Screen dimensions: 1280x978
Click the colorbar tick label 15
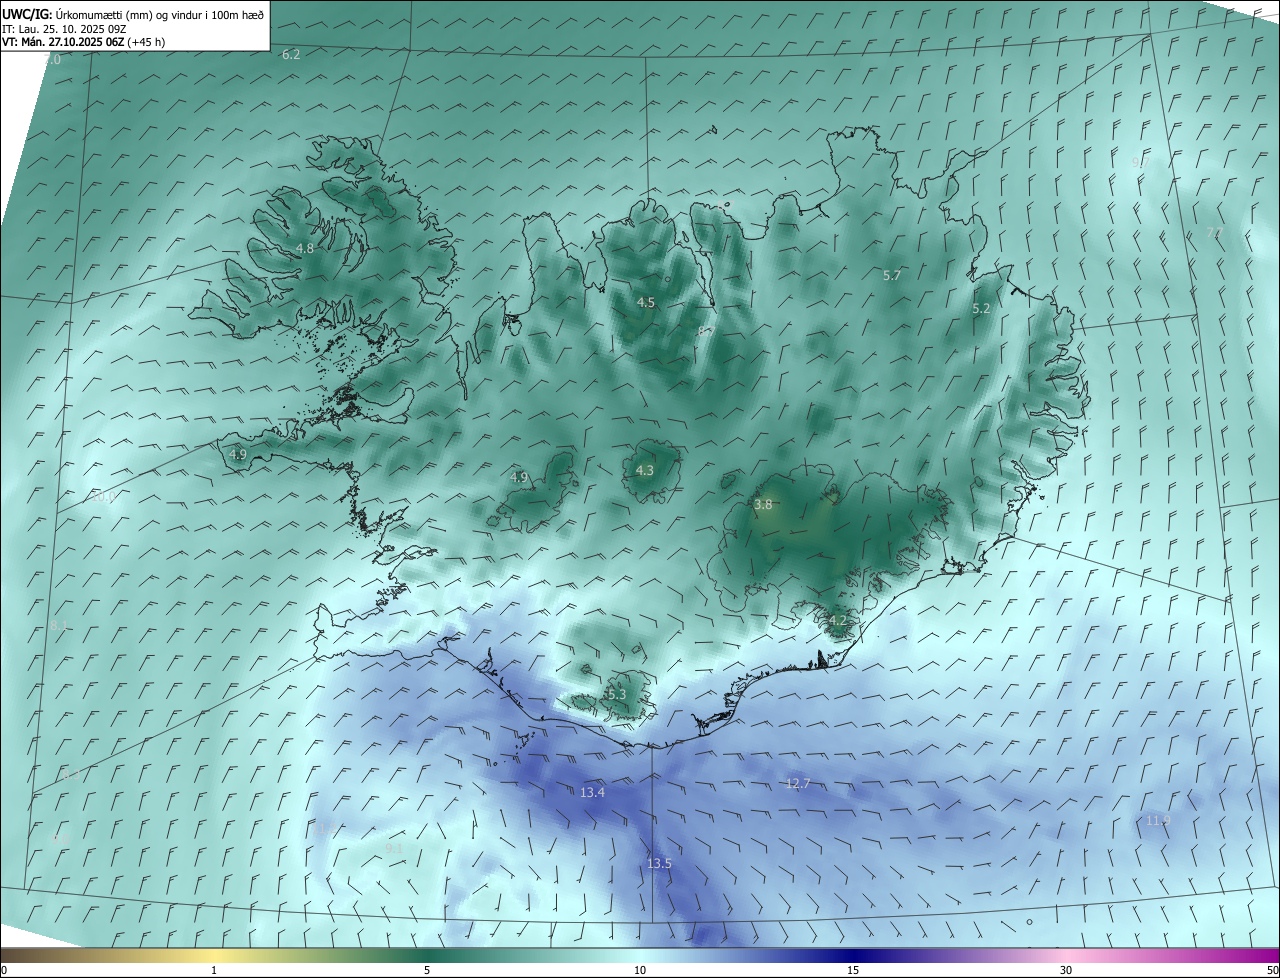pyautogui.click(x=853, y=970)
